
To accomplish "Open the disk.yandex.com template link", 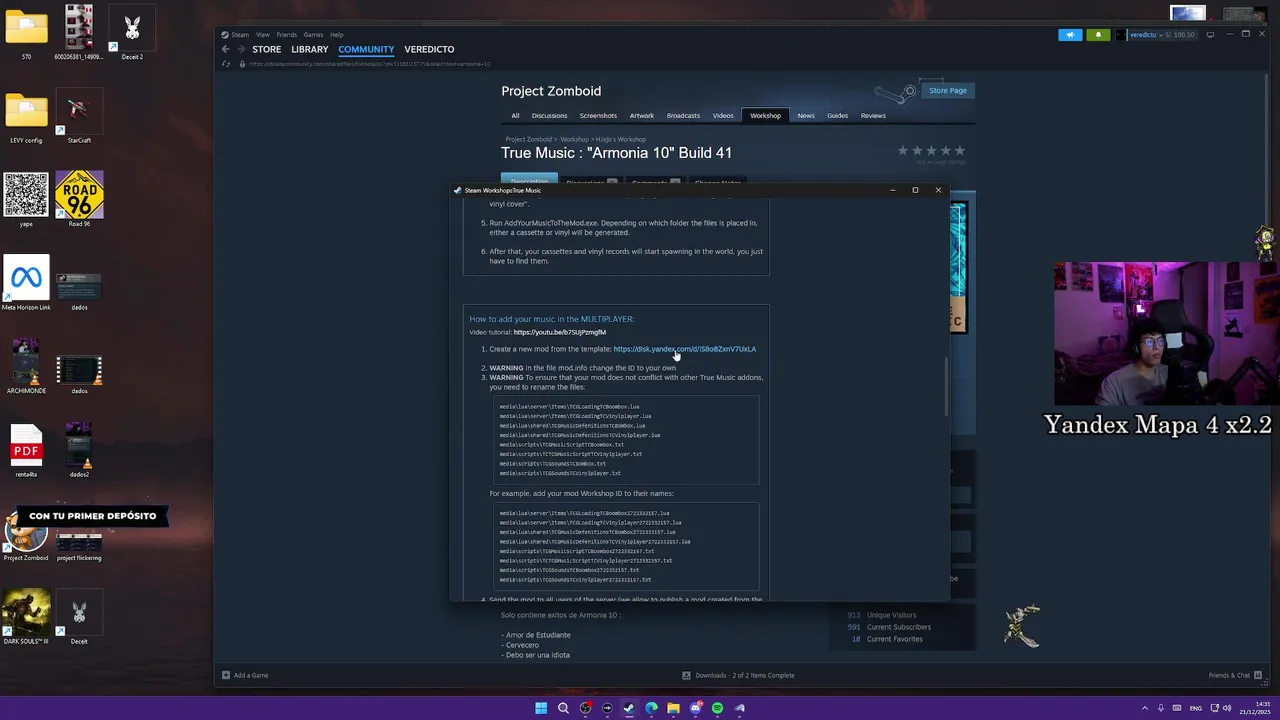I will 685,349.
